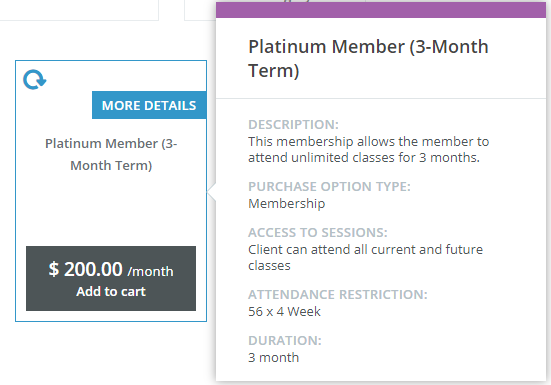Select the 3 month duration value

[x=273, y=358]
